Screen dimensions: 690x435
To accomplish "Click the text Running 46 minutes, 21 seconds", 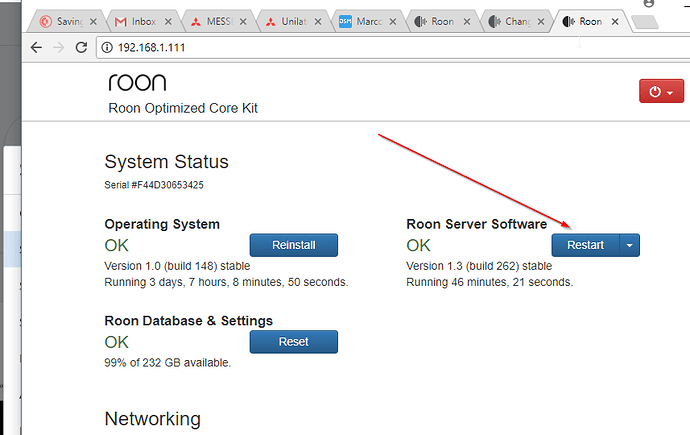I will tap(489, 282).
